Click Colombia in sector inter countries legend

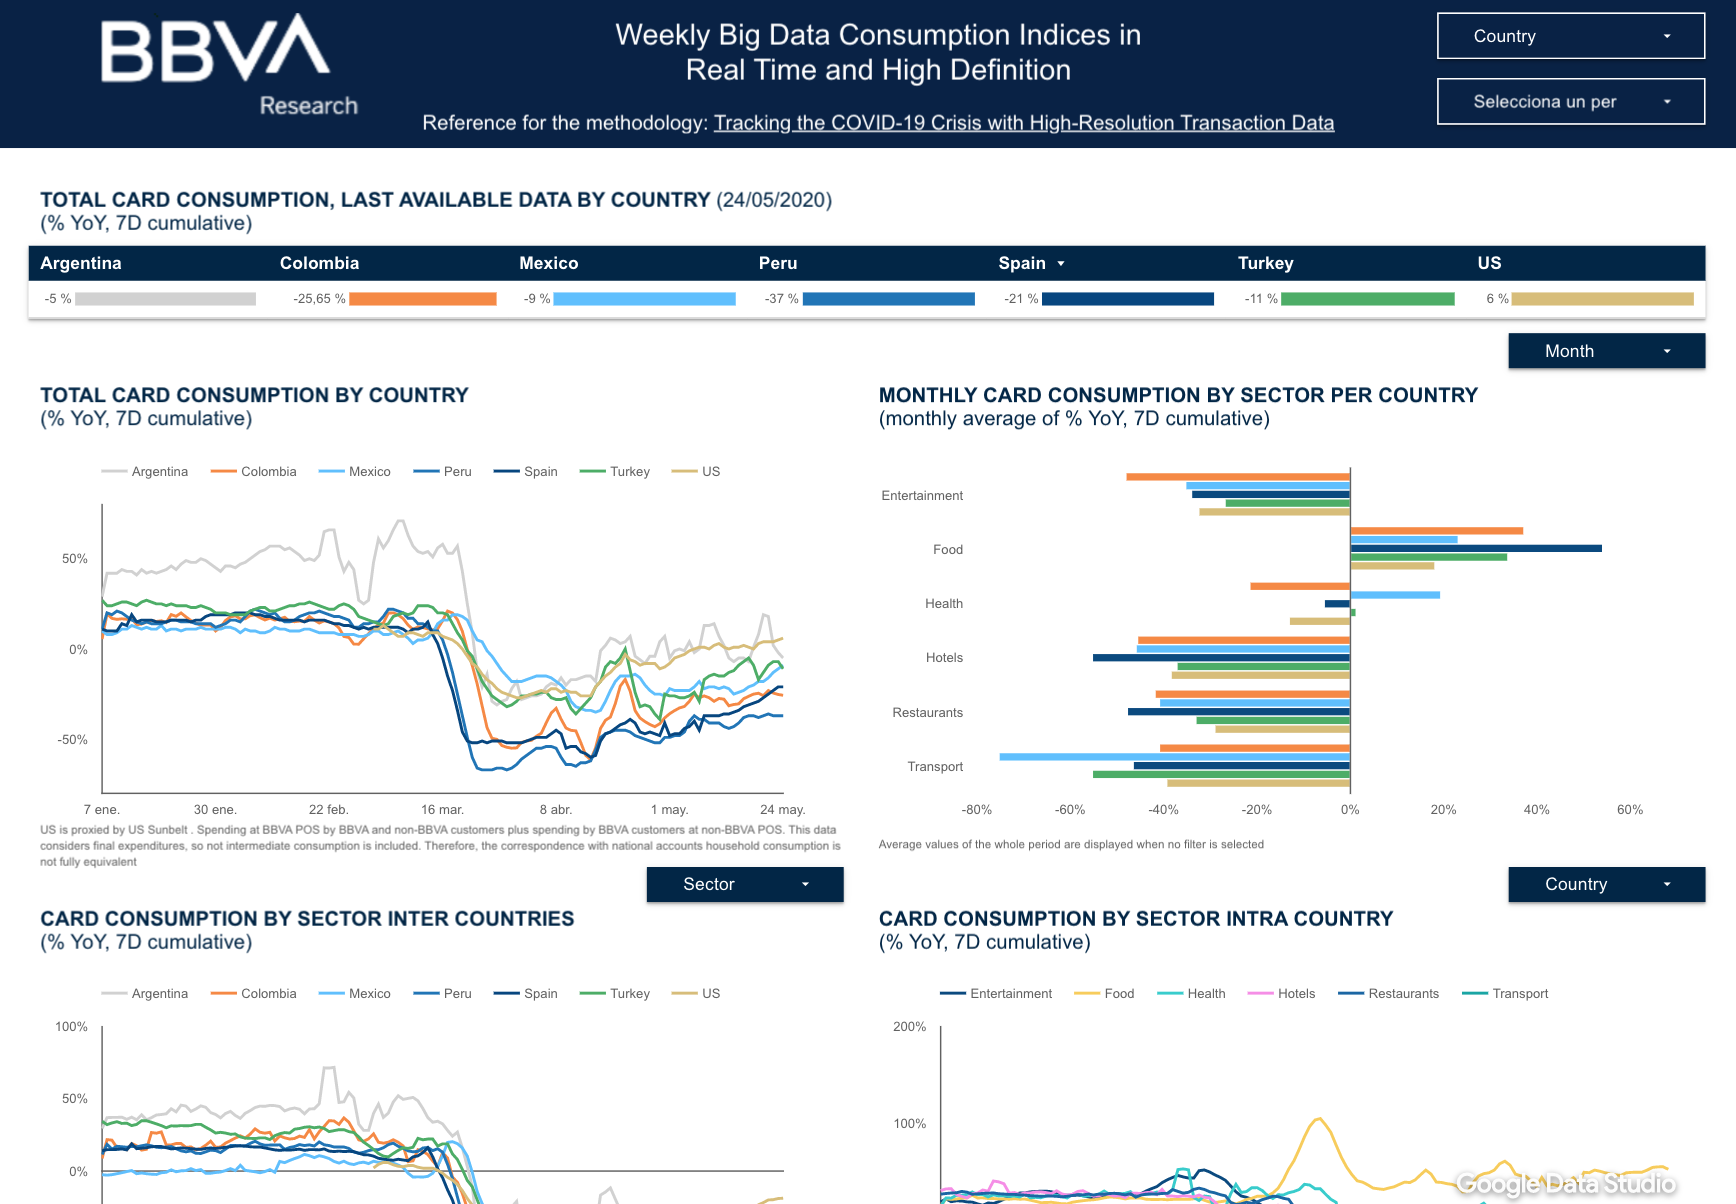254,993
